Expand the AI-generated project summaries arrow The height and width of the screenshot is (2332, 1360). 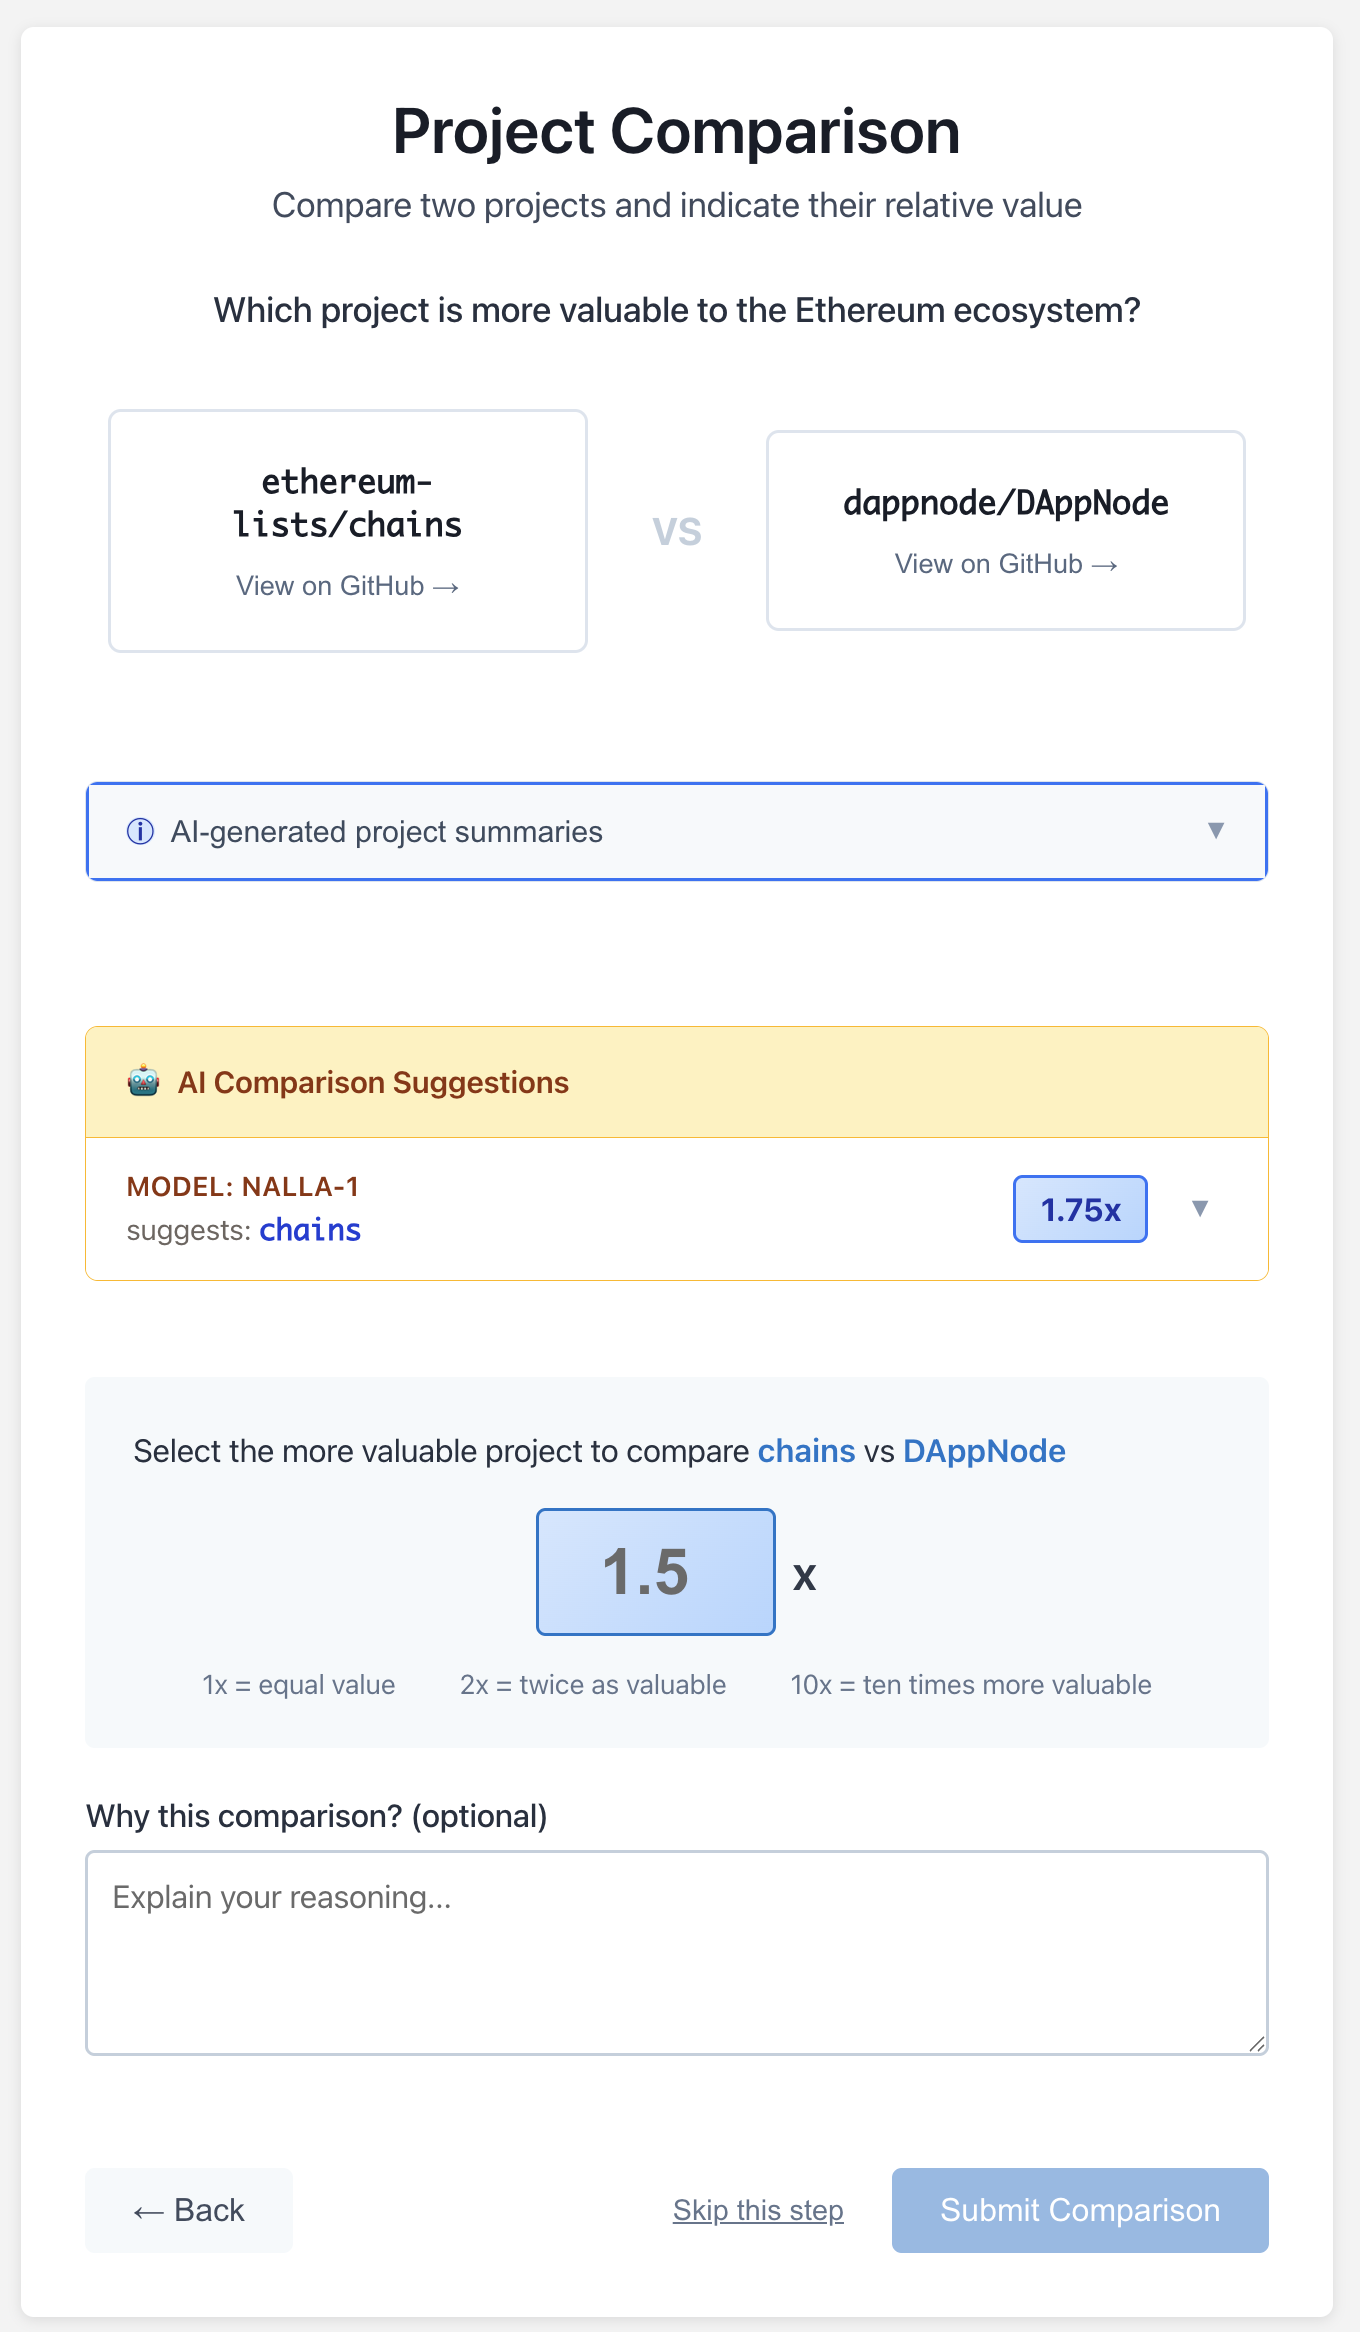[1216, 831]
